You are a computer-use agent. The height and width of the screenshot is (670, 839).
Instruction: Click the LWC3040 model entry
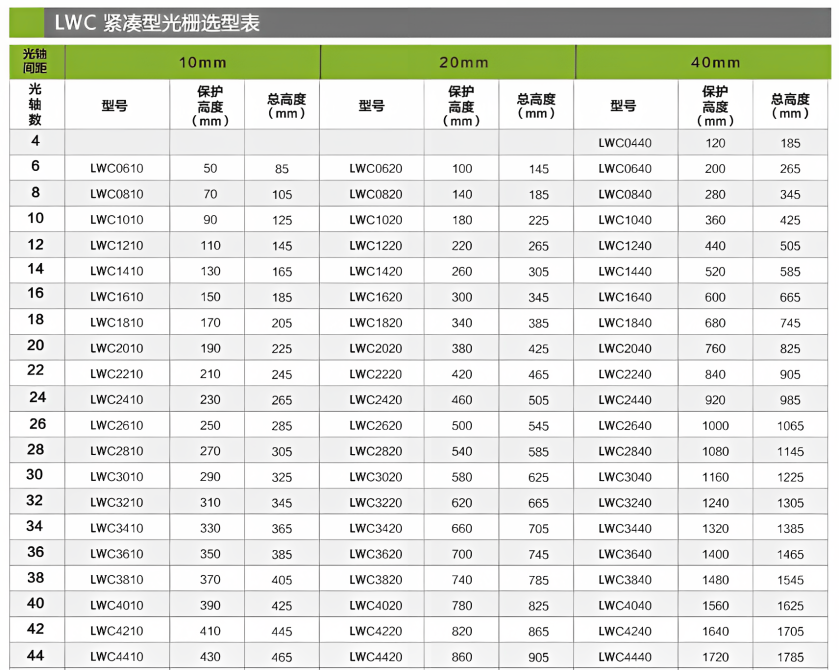pyautogui.click(x=624, y=477)
